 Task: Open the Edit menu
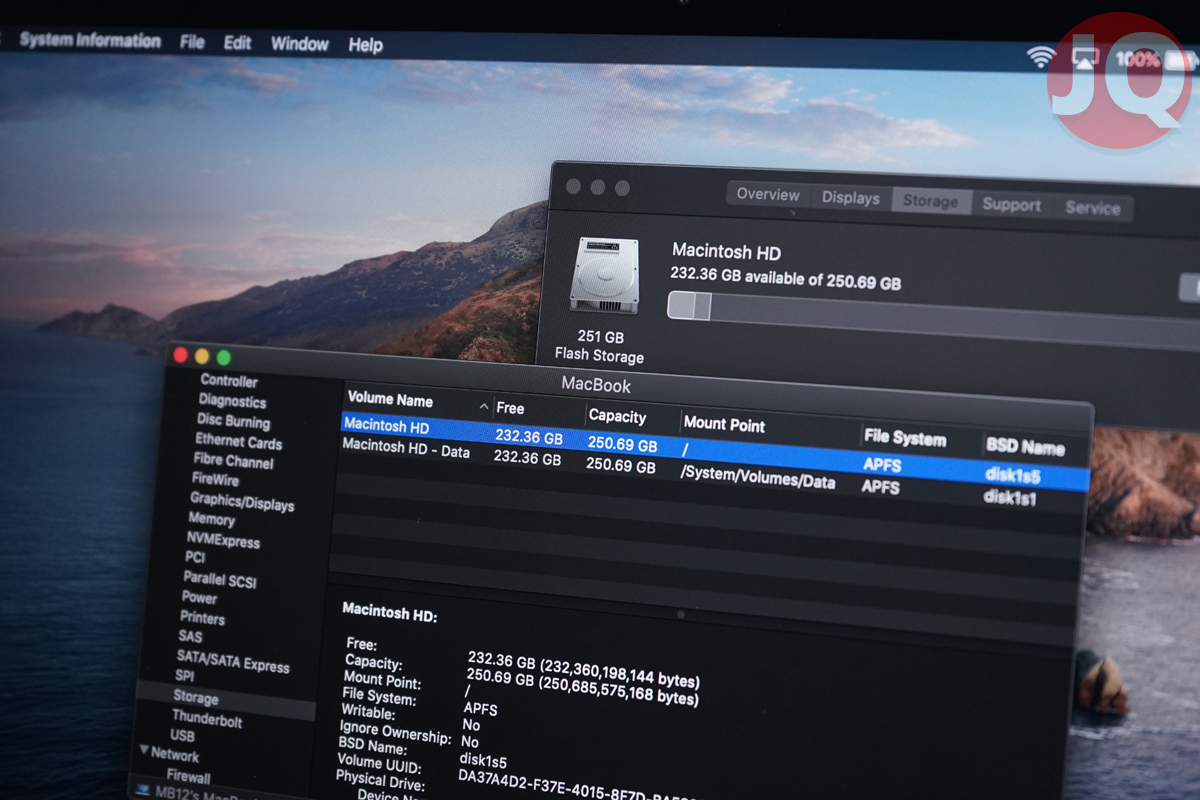pyautogui.click(x=237, y=43)
